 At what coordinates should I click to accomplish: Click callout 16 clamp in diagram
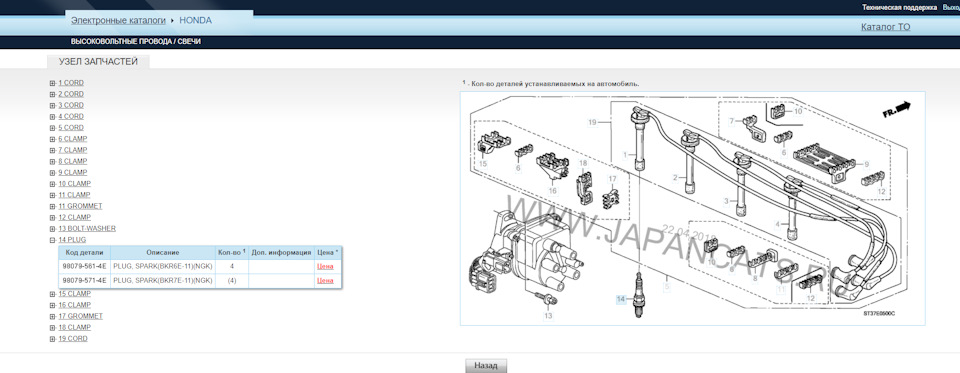(x=552, y=190)
